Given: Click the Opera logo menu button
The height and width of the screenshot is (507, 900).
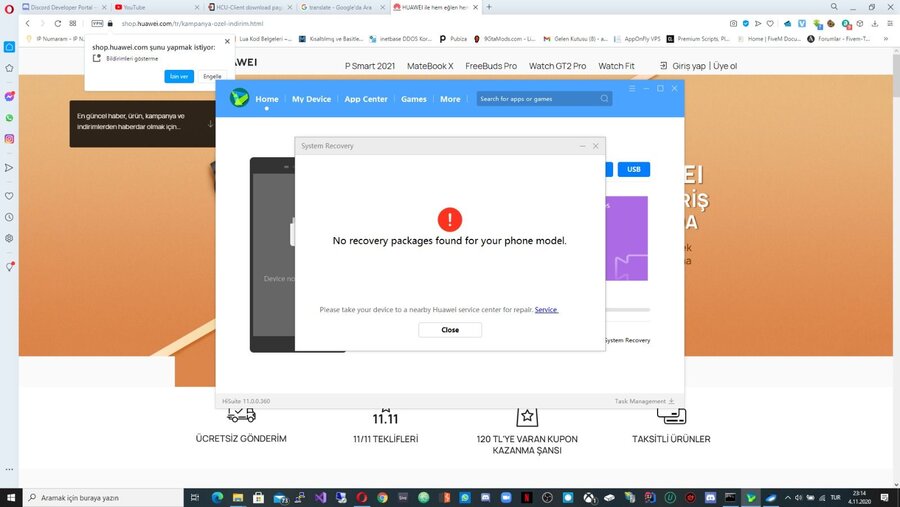Looking at the screenshot, I should point(9,9).
